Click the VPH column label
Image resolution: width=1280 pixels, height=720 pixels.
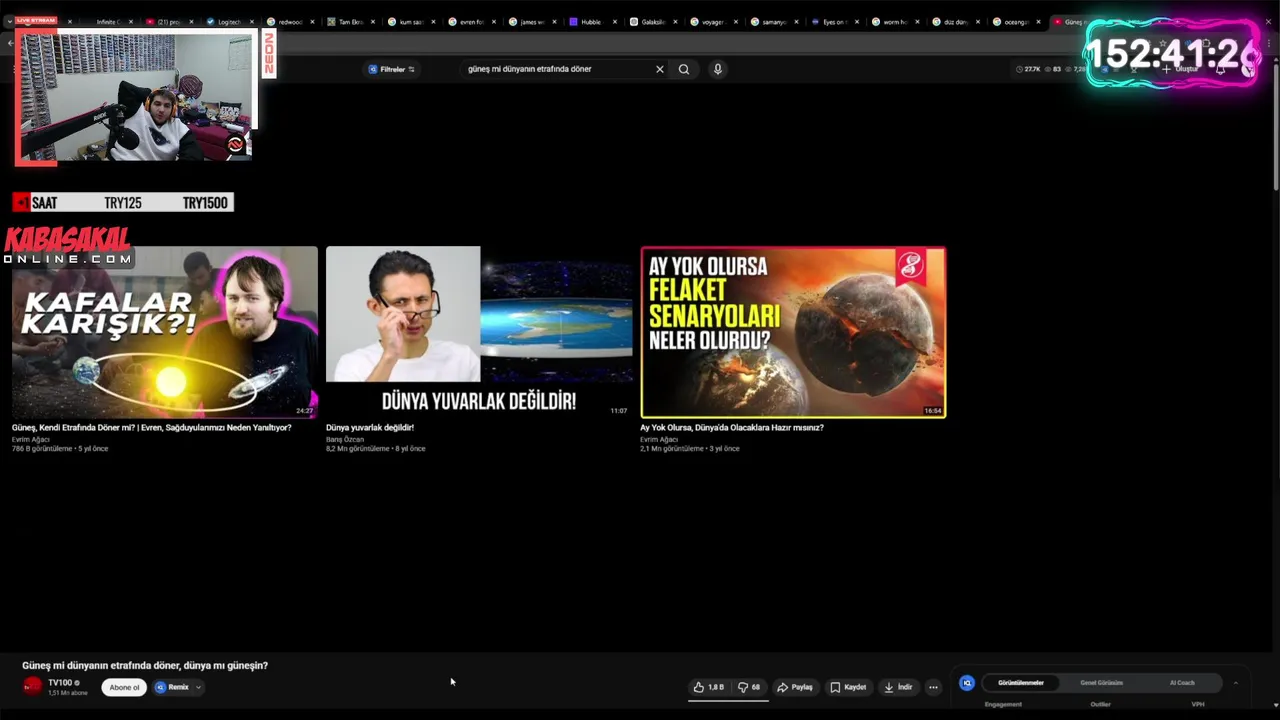(1198, 704)
